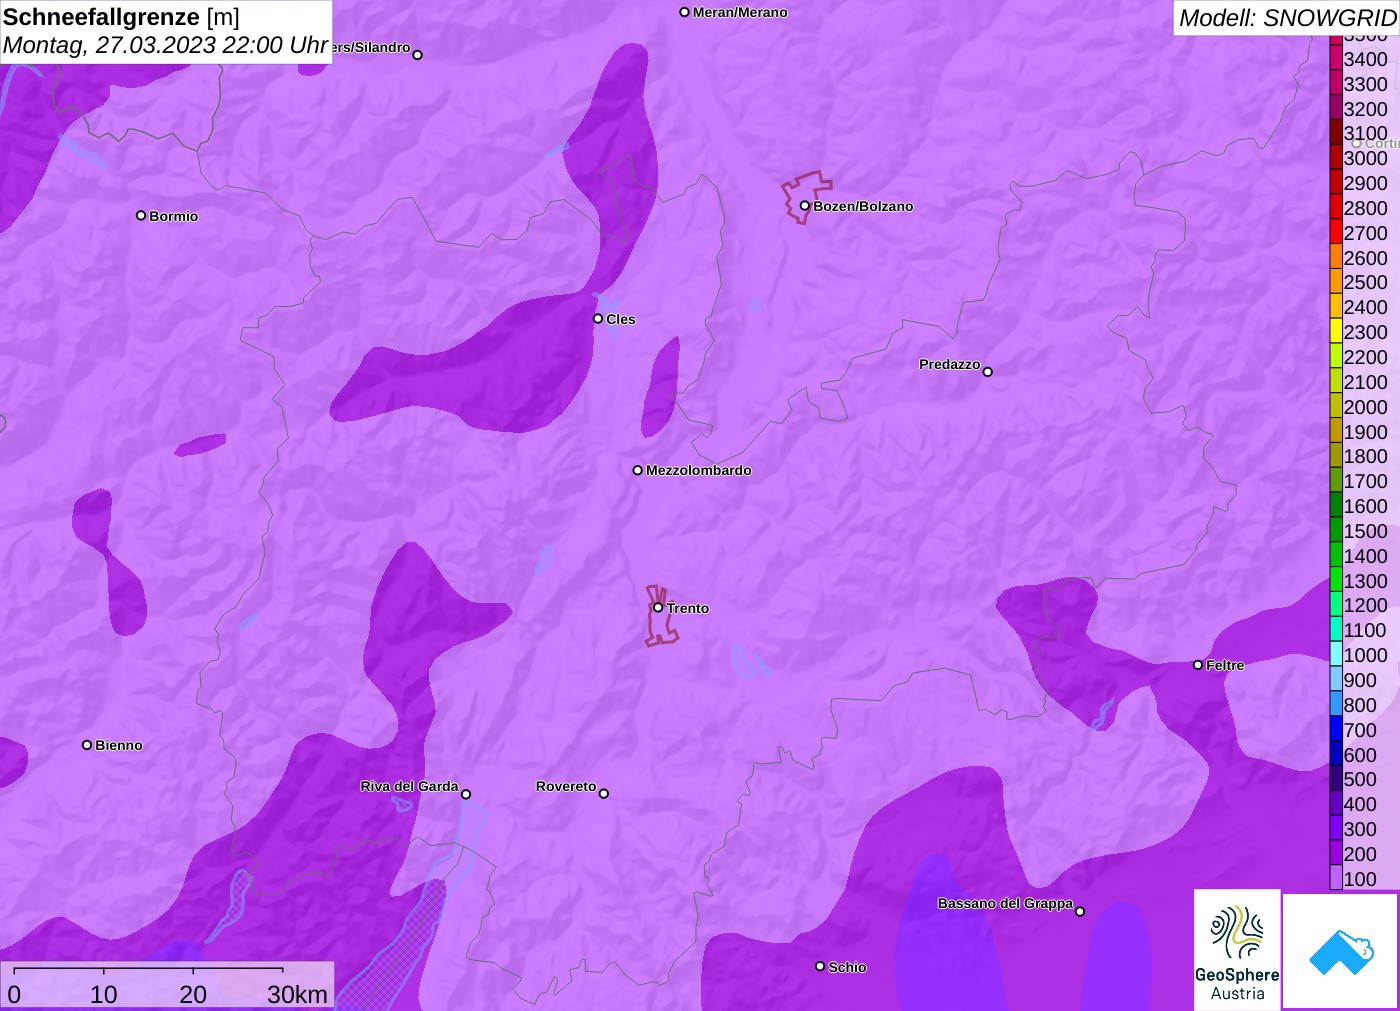
Task: Click the '1700' legend value
Action: point(1366,481)
